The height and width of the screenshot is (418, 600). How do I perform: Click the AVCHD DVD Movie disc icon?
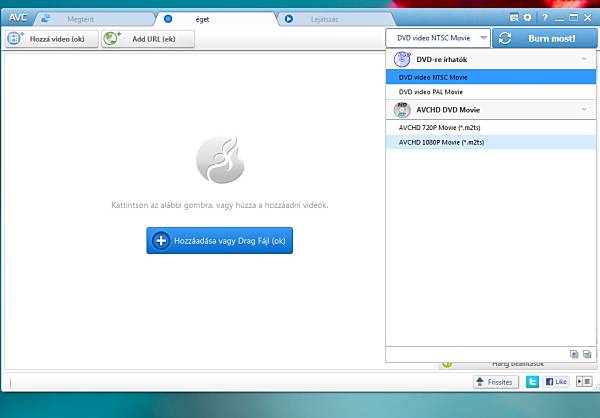point(402,110)
